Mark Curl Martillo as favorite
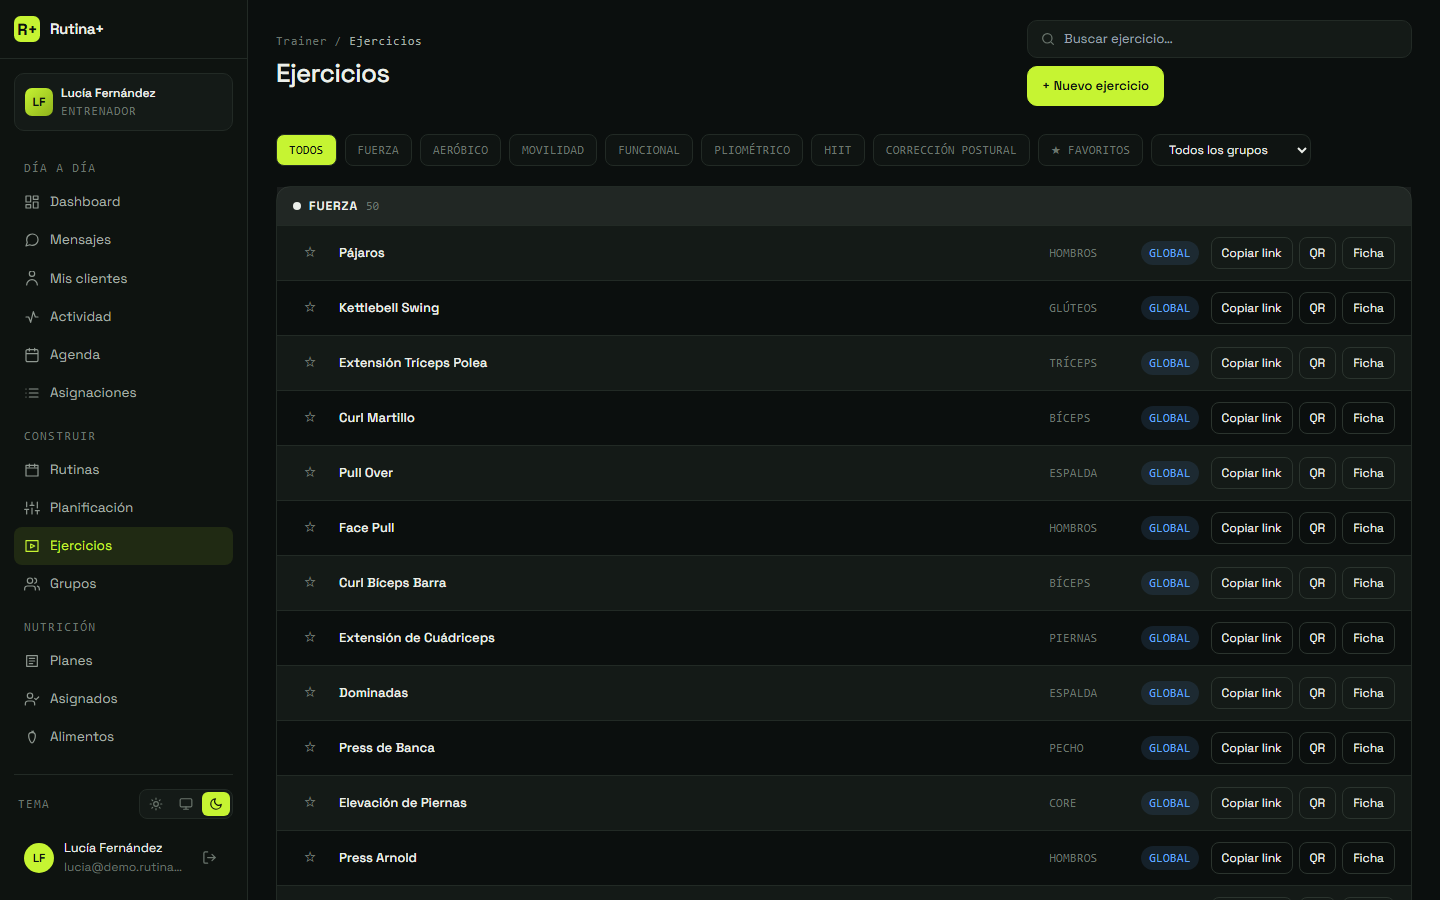Image resolution: width=1440 pixels, height=900 pixels. coord(310,417)
